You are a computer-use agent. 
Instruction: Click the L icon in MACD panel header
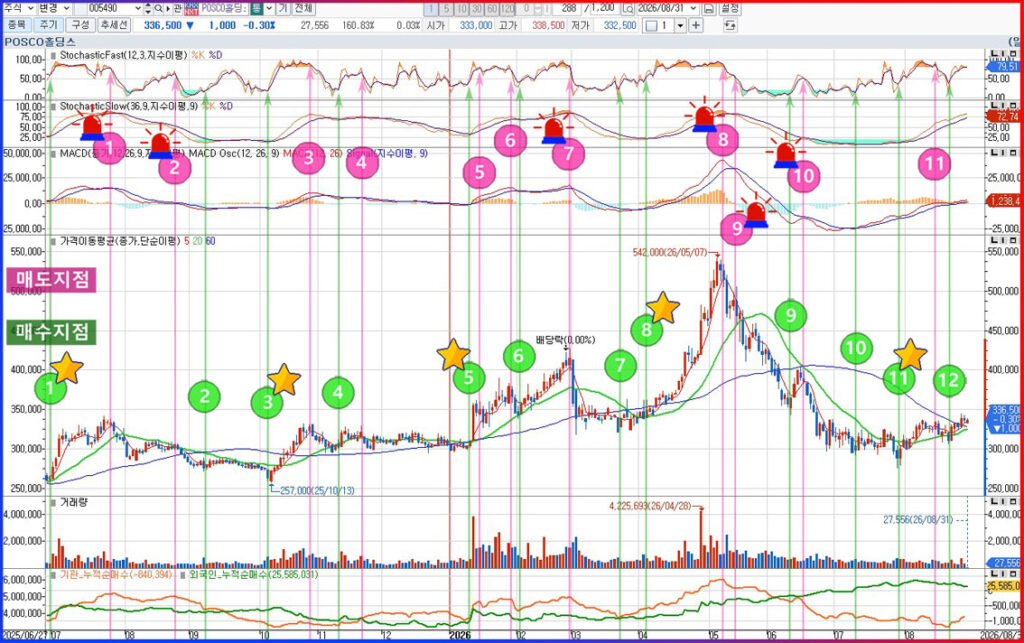click(995, 153)
